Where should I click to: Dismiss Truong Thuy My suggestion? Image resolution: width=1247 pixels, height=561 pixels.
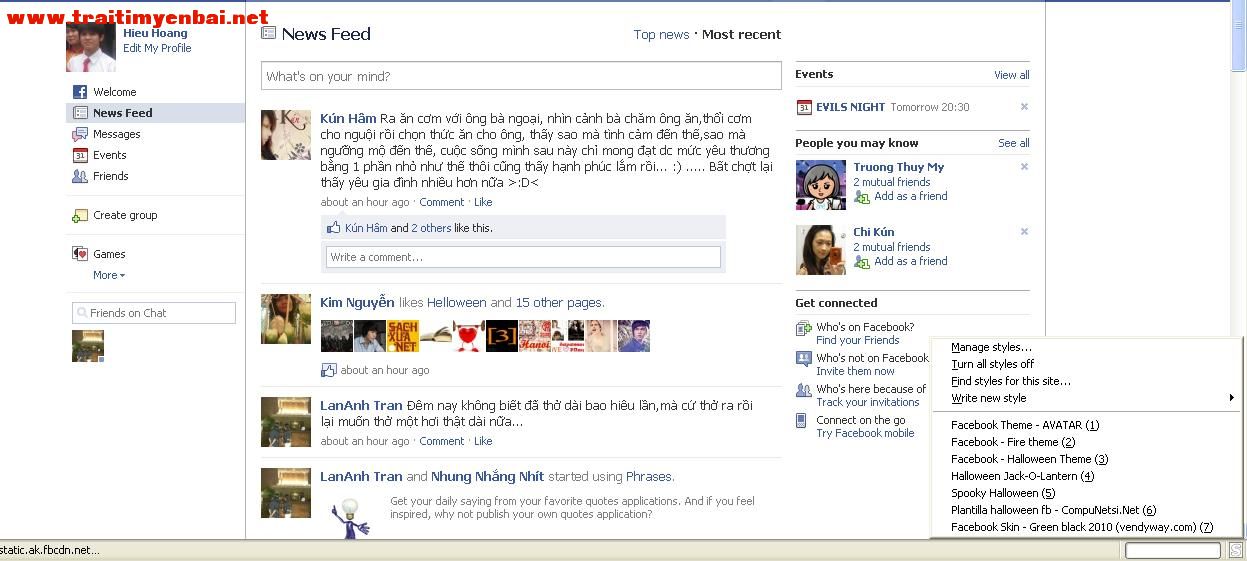pyautogui.click(x=1024, y=166)
